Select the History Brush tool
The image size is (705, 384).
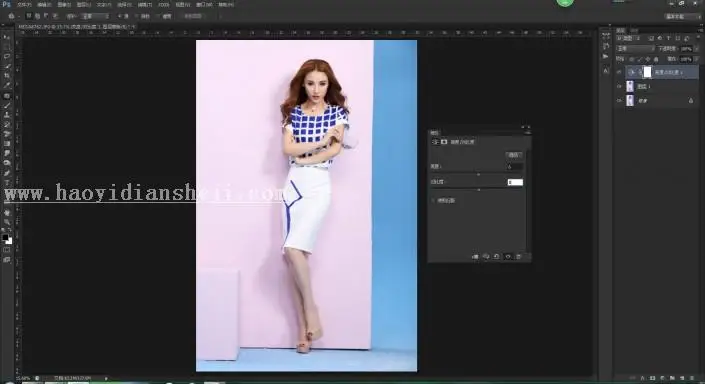(7, 125)
